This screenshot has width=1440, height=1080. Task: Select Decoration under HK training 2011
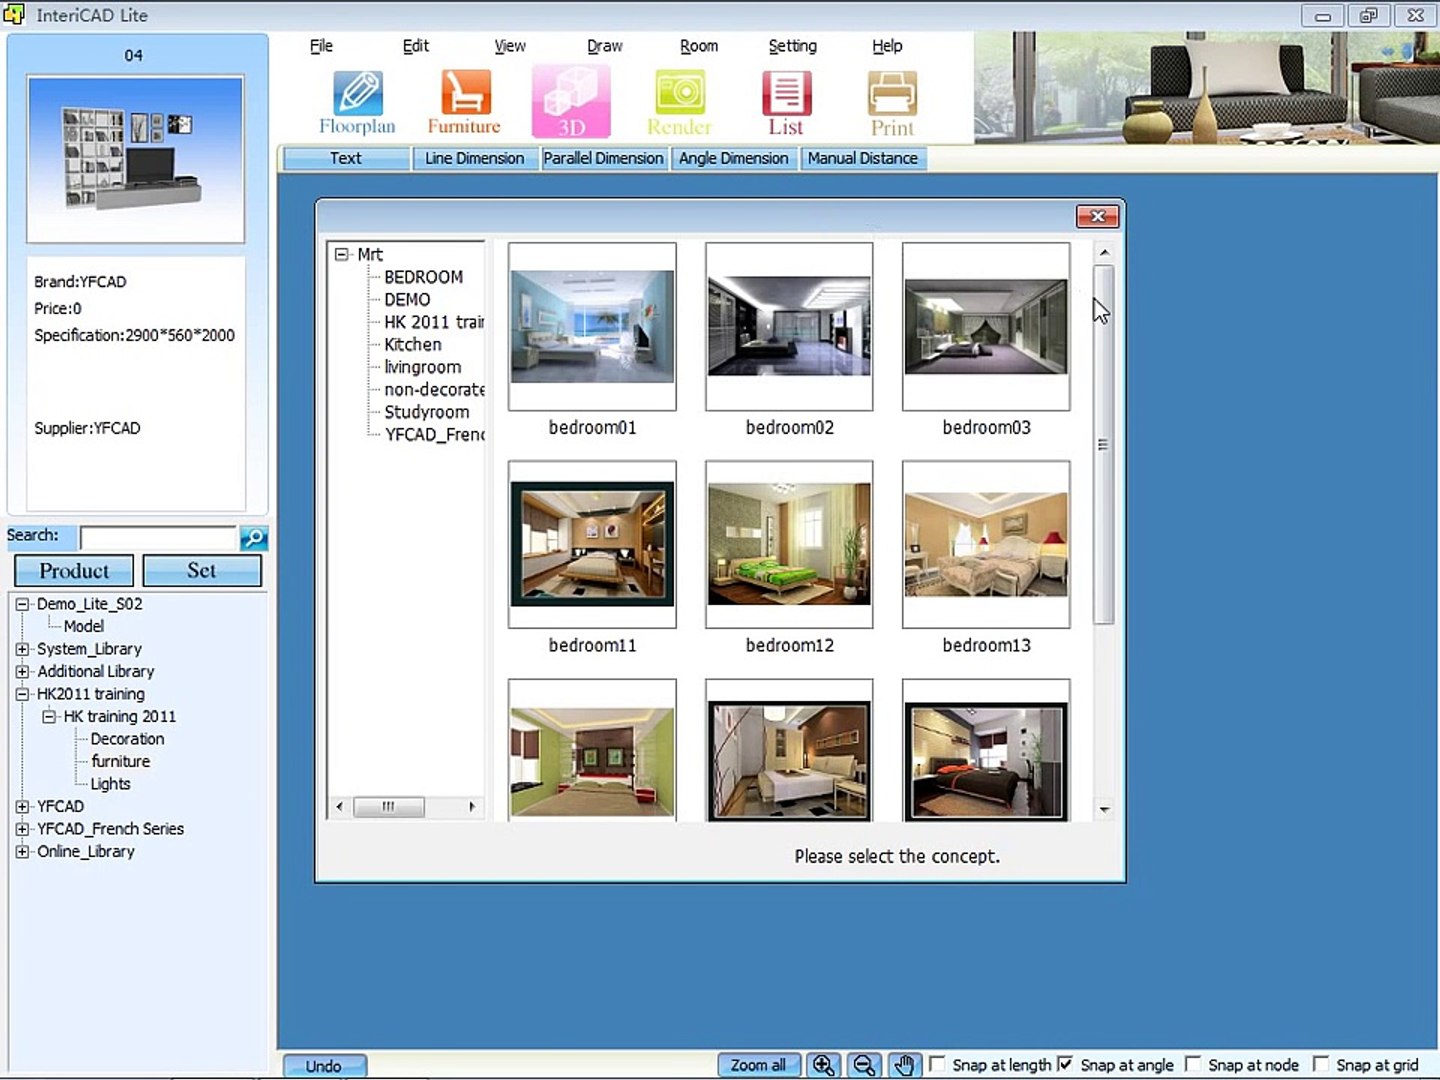coord(127,739)
